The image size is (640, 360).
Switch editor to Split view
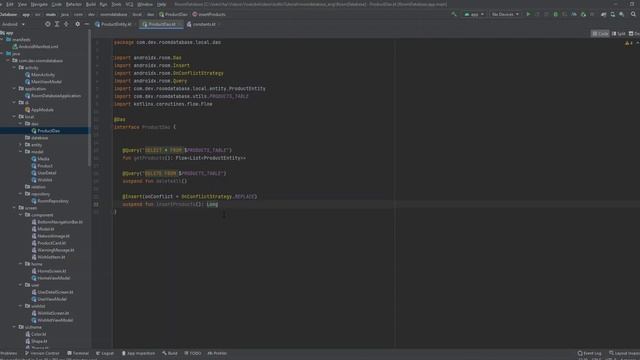point(618,33)
